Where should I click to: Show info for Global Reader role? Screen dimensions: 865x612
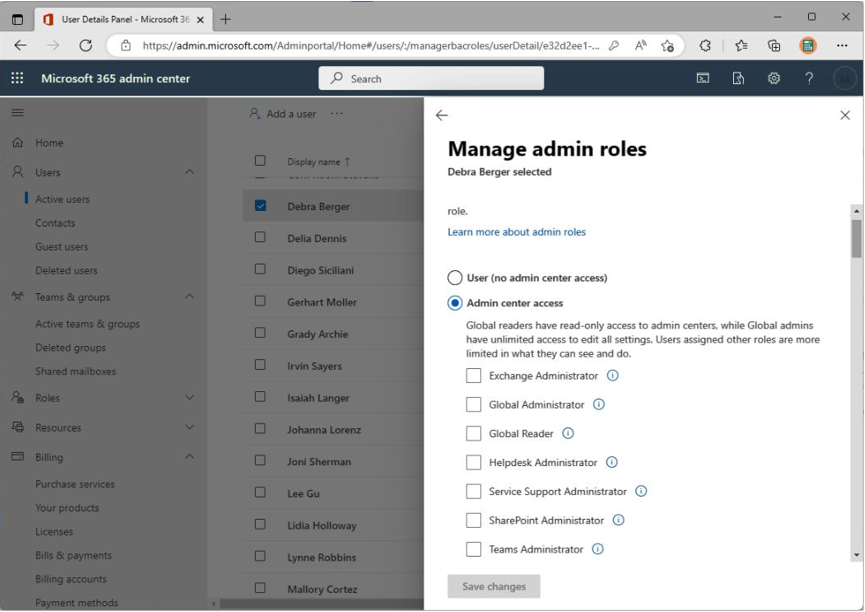pos(568,433)
